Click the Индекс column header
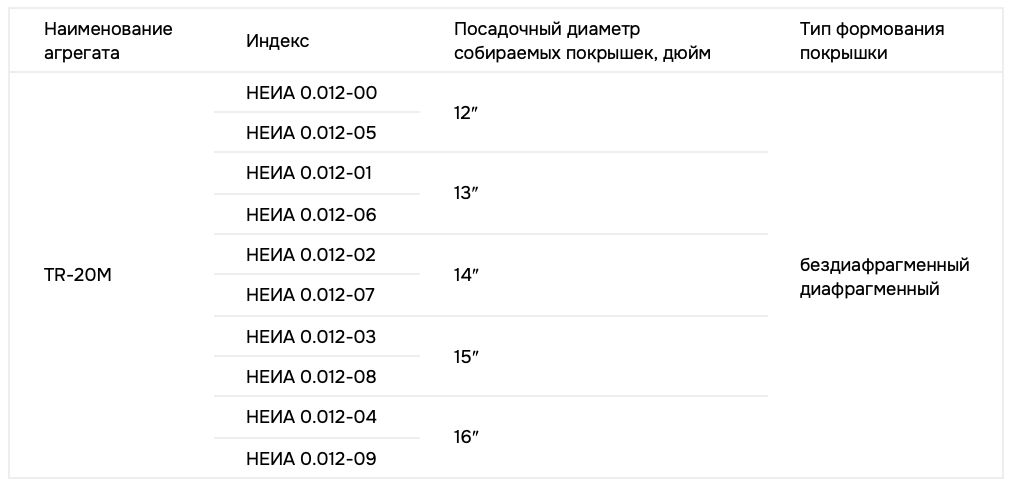Image resolution: width=1022 pixels, height=490 pixels. point(277,41)
